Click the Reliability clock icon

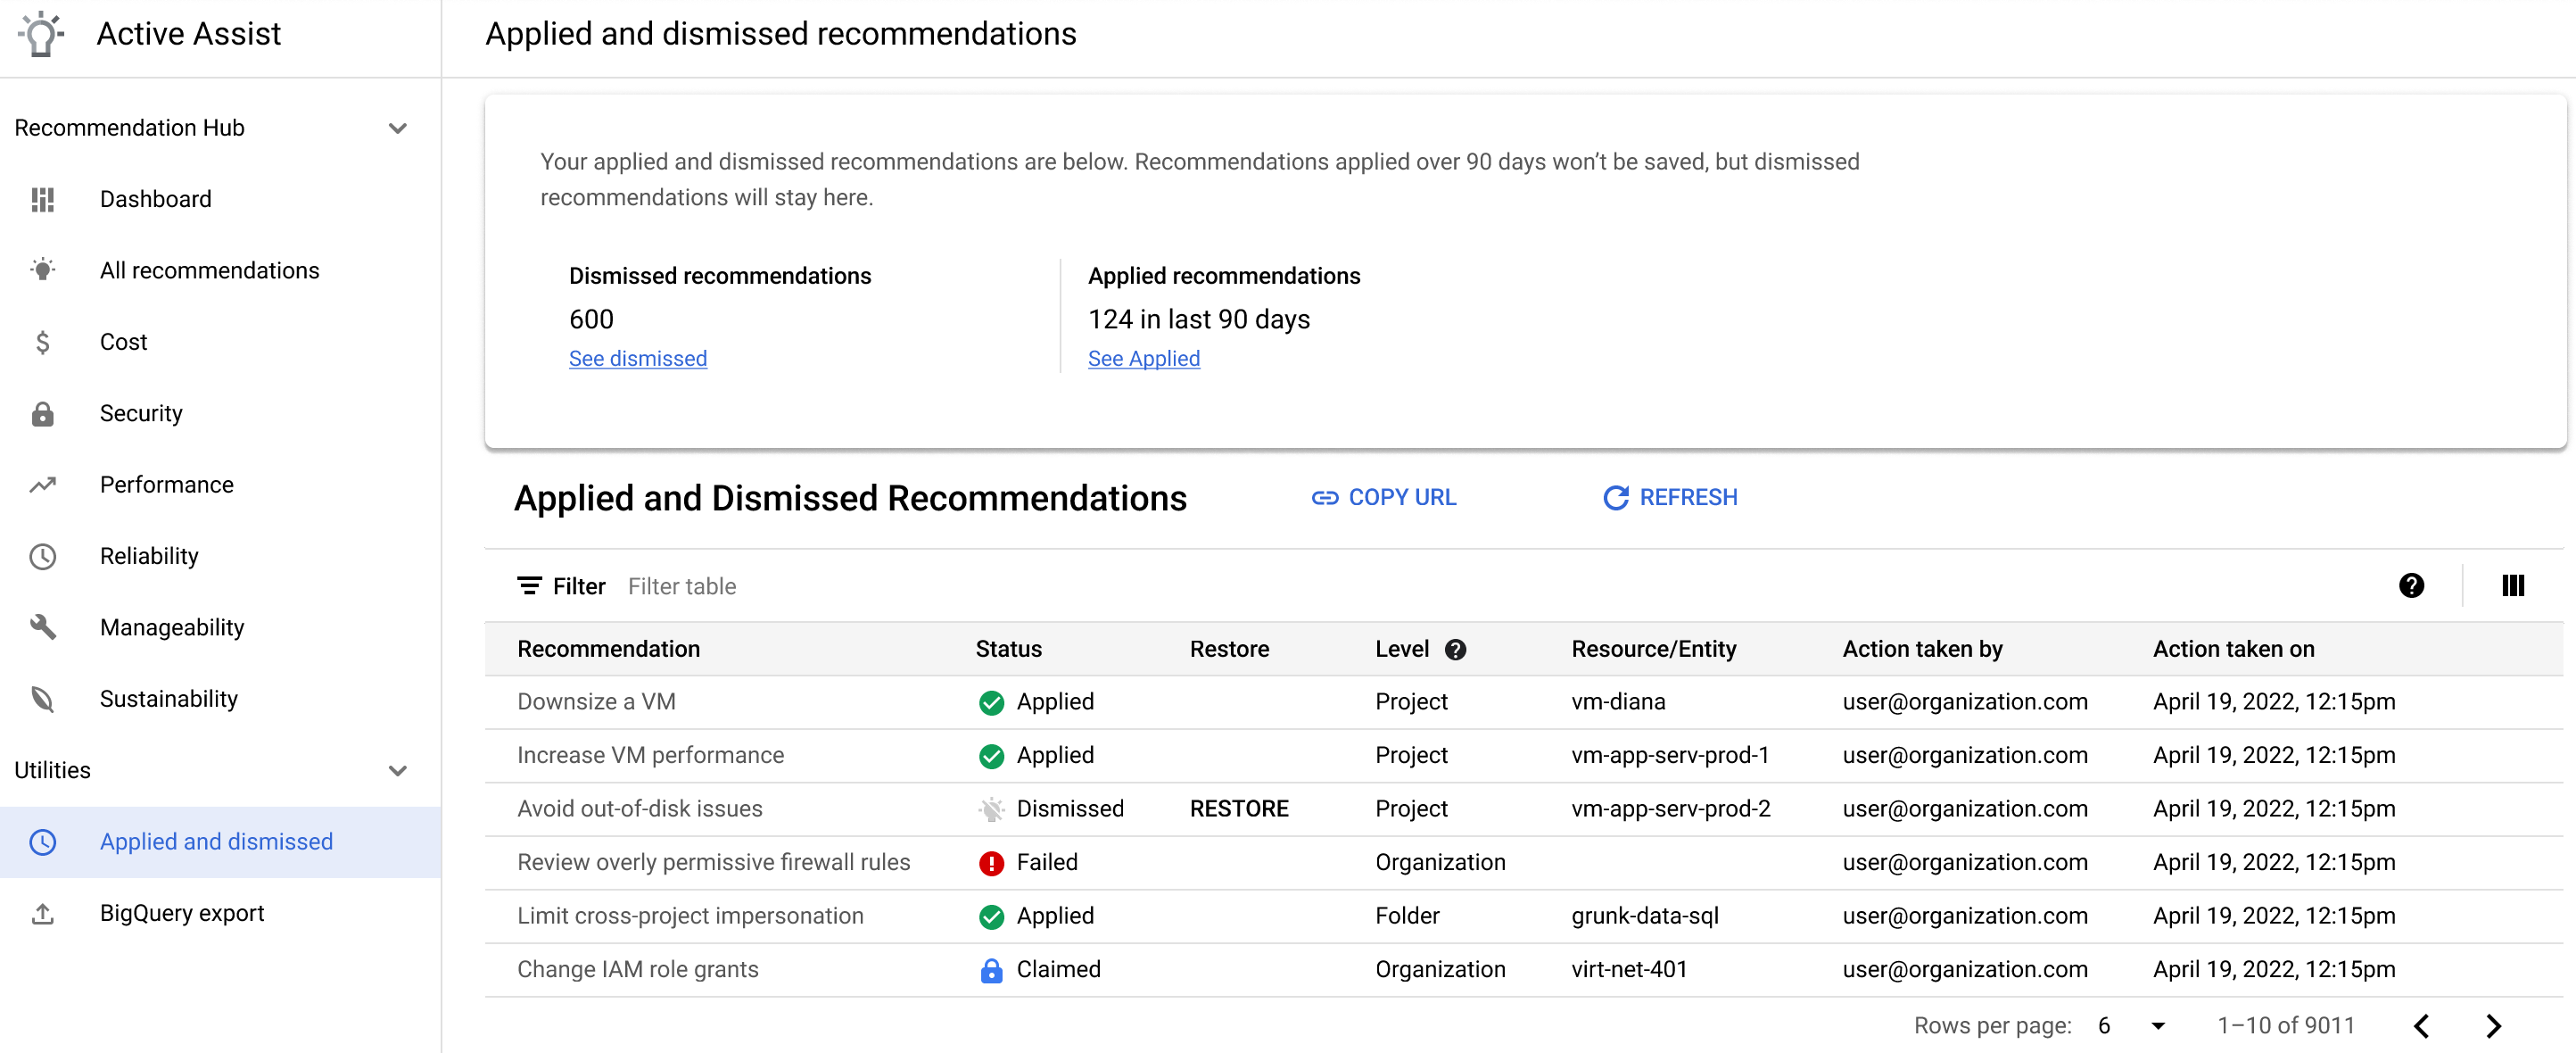point(45,555)
